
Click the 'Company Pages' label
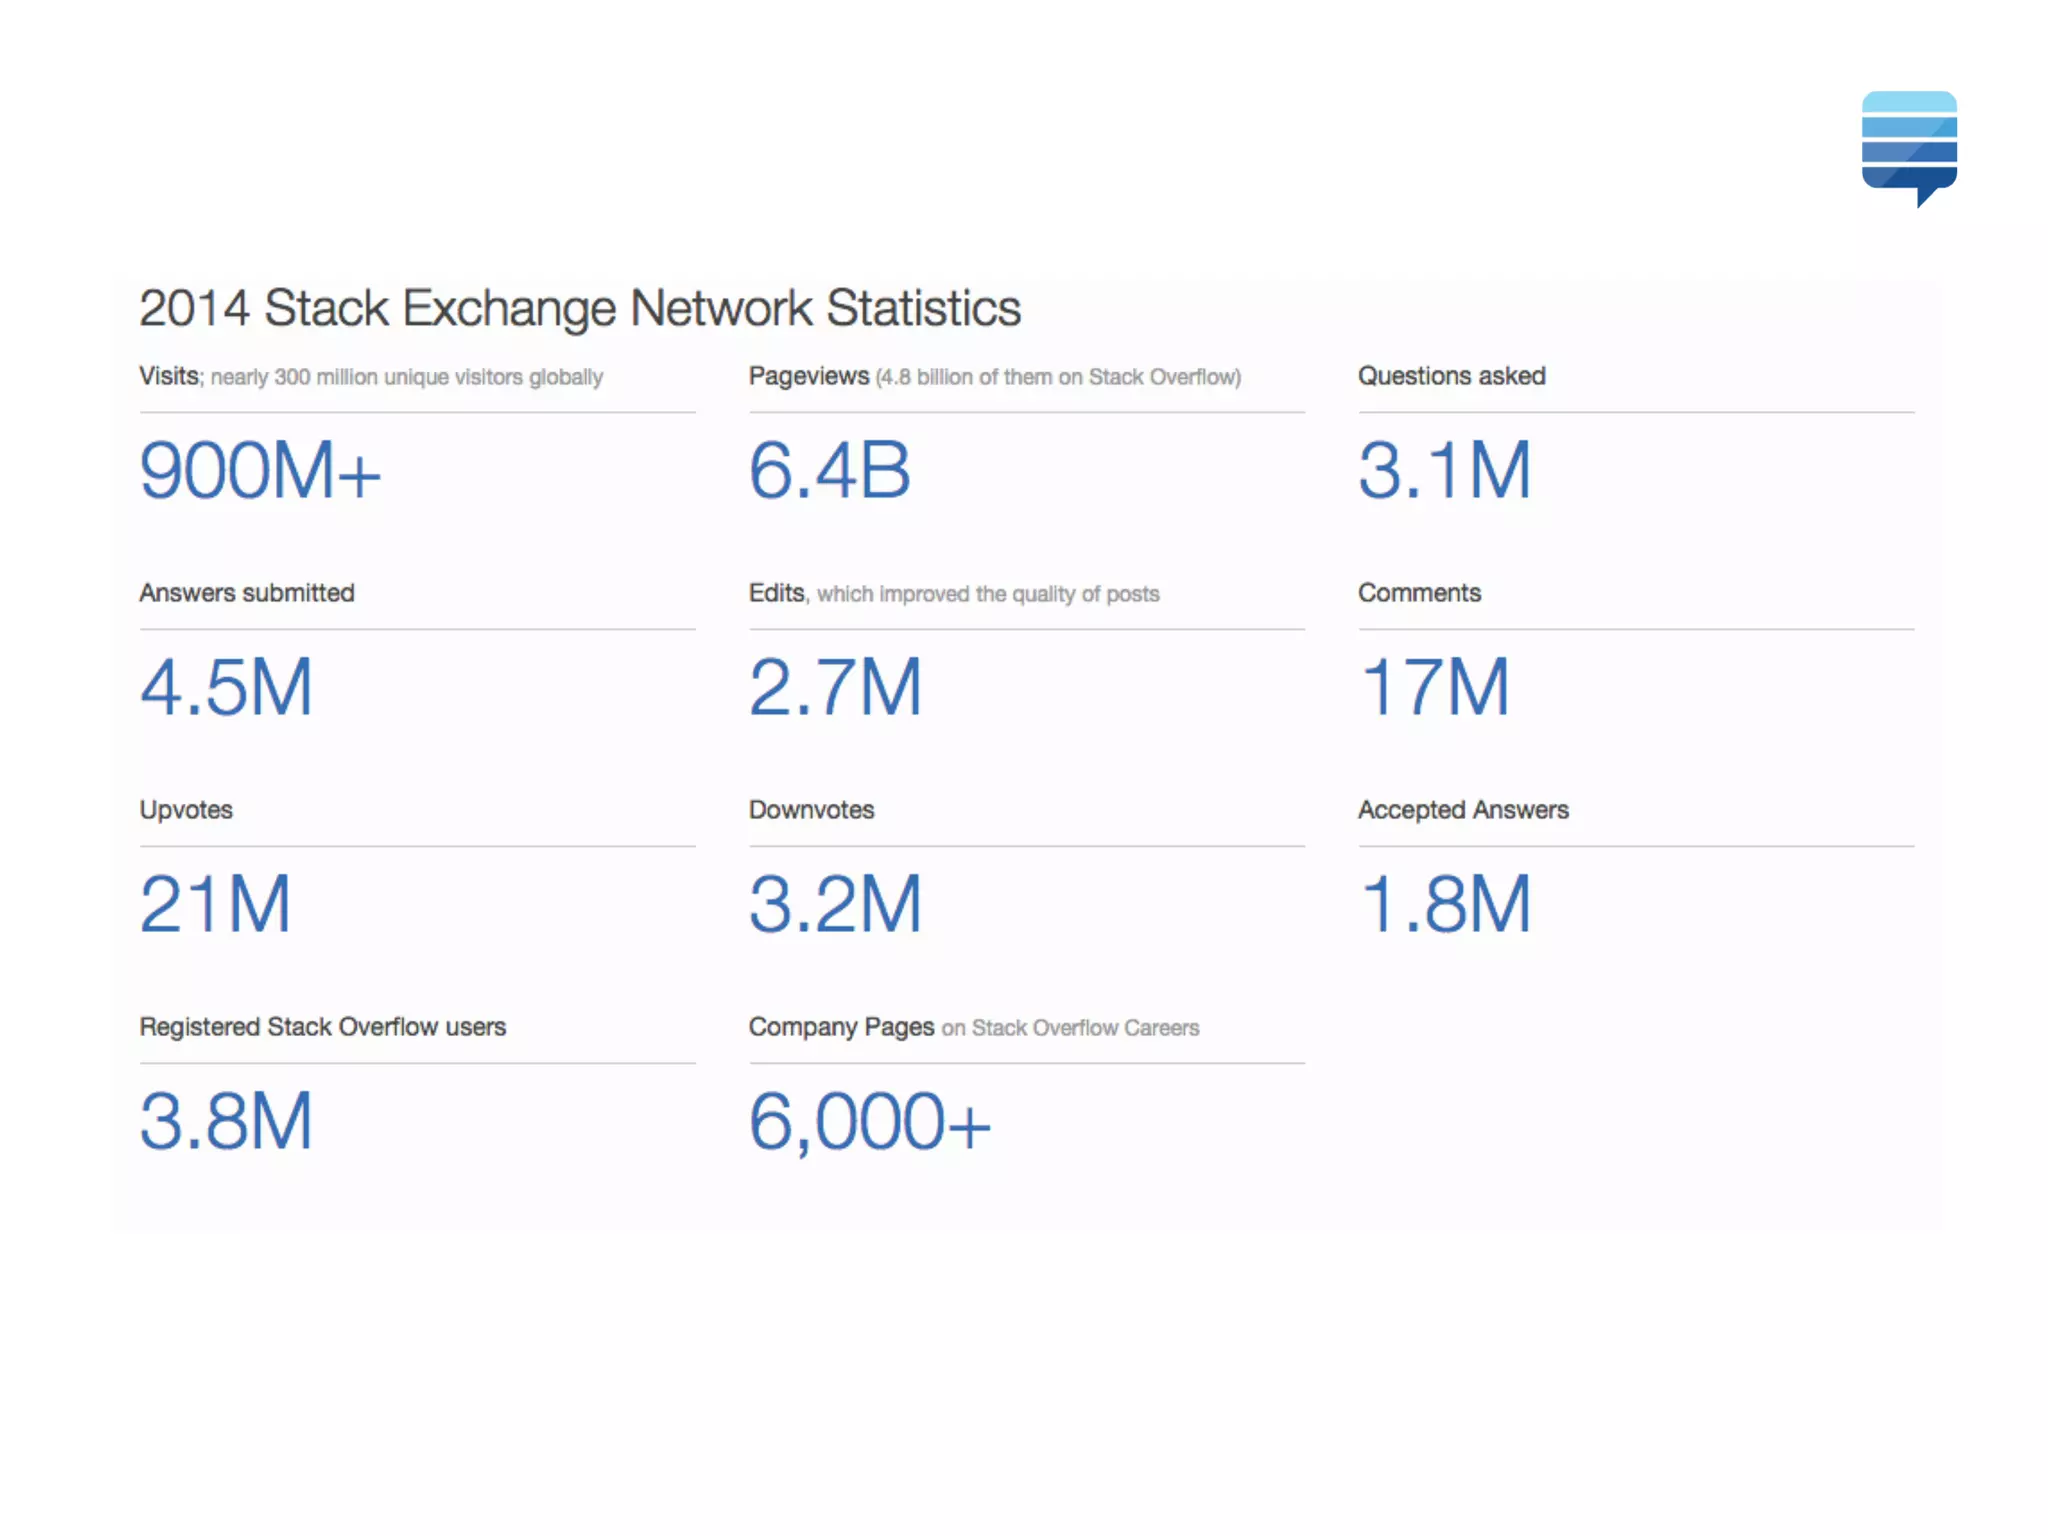tap(842, 1027)
